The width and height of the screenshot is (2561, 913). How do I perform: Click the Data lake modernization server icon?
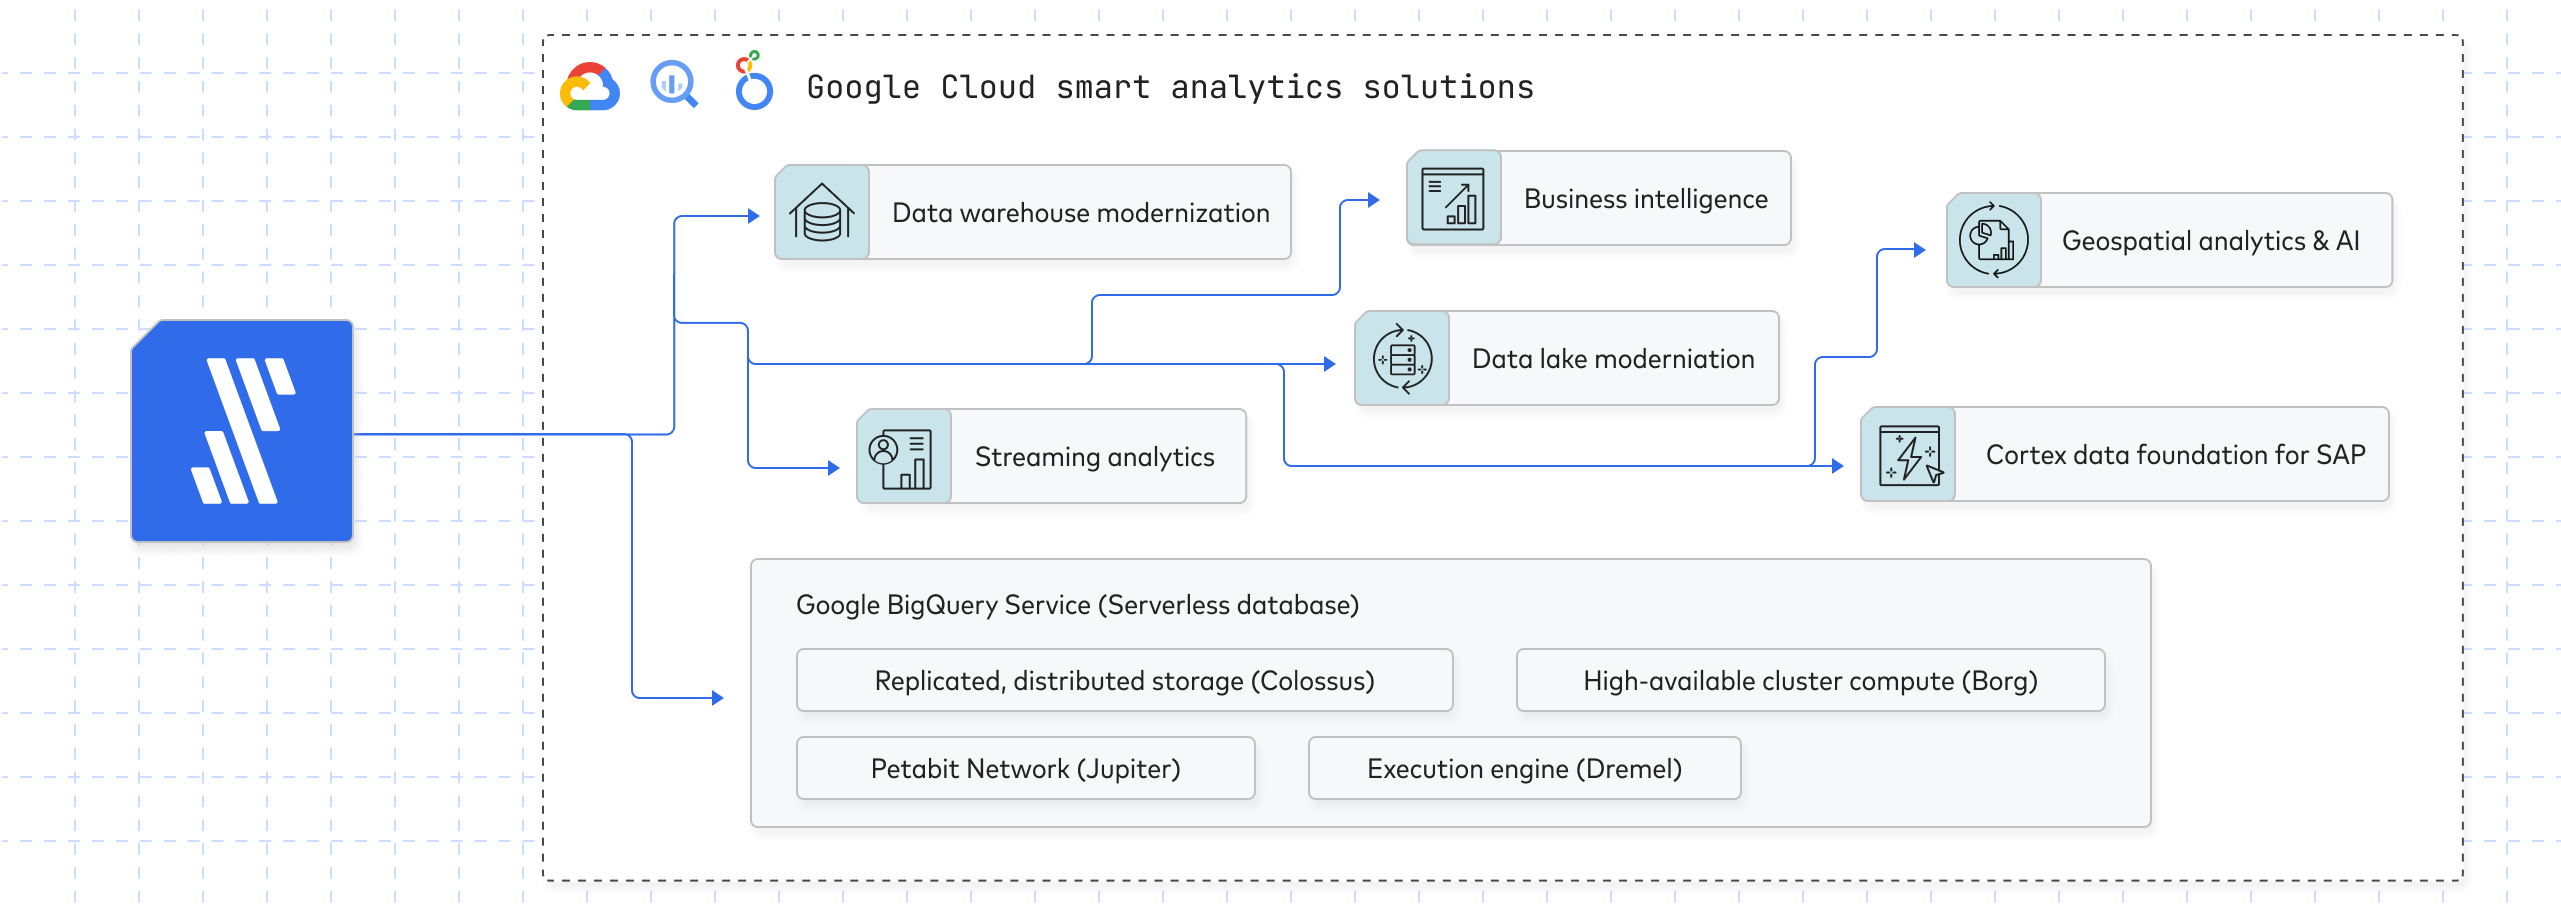click(x=1401, y=358)
